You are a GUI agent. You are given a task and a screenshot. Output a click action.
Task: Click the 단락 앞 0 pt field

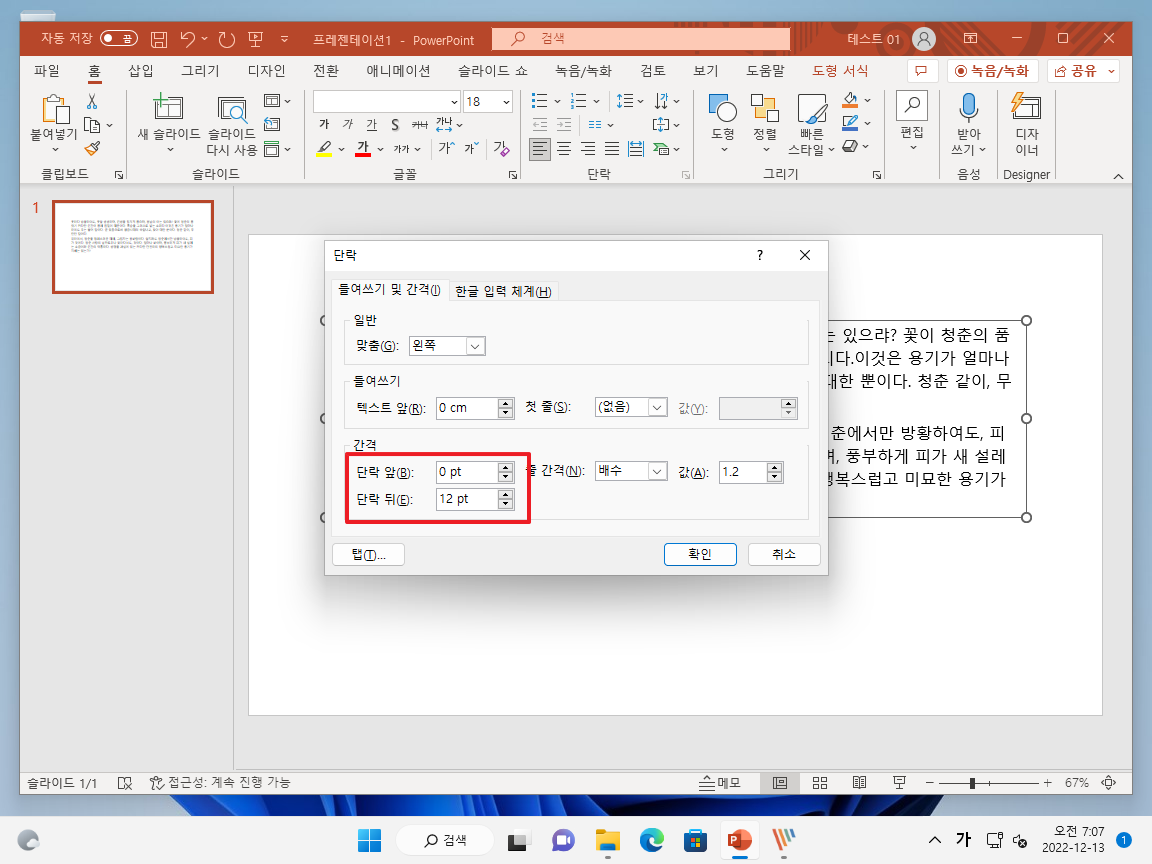click(467, 472)
